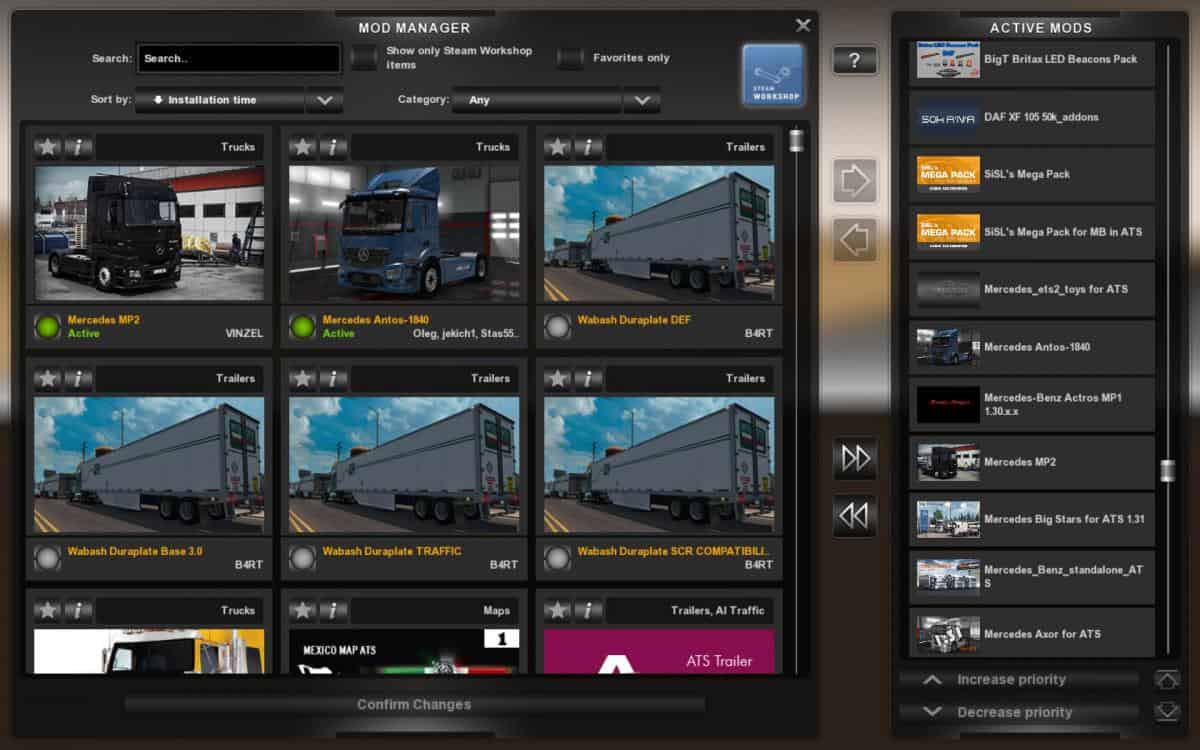Open info for Wabash Duraplate DEF mod
Screen dimensions: 1200x750
pos(588,147)
